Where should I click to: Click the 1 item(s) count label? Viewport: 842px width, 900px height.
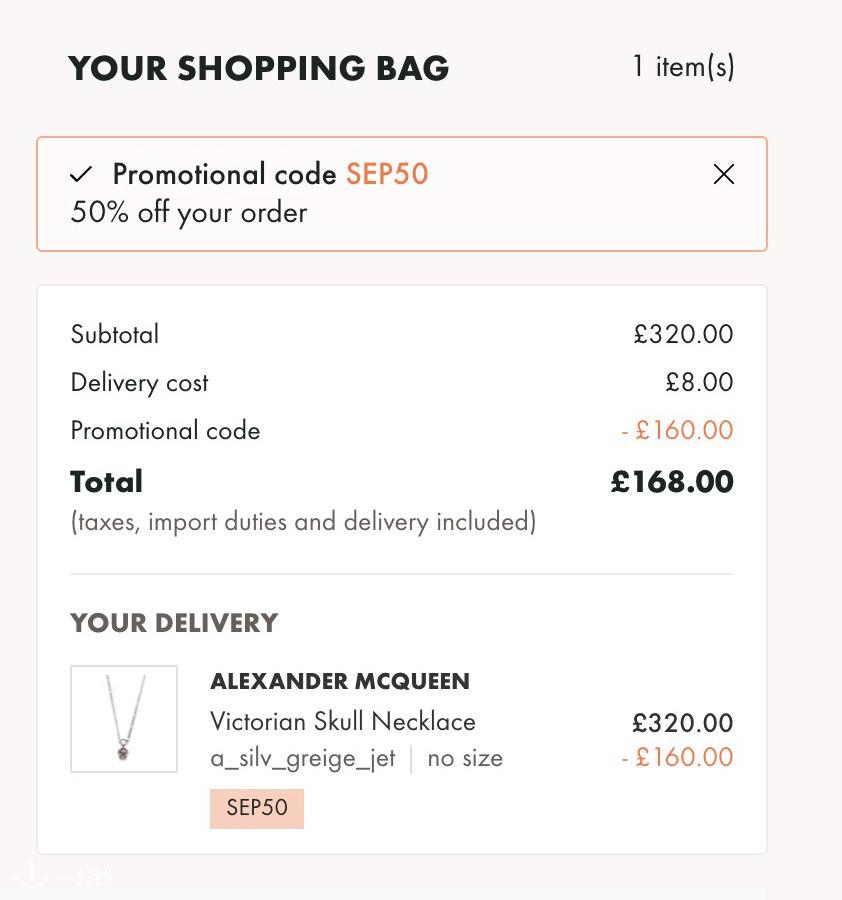(683, 67)
